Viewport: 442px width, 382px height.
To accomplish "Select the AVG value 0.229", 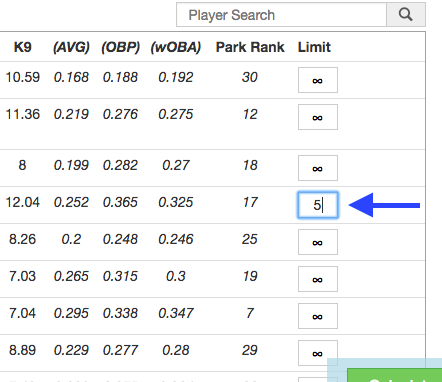I will point(71,350).
